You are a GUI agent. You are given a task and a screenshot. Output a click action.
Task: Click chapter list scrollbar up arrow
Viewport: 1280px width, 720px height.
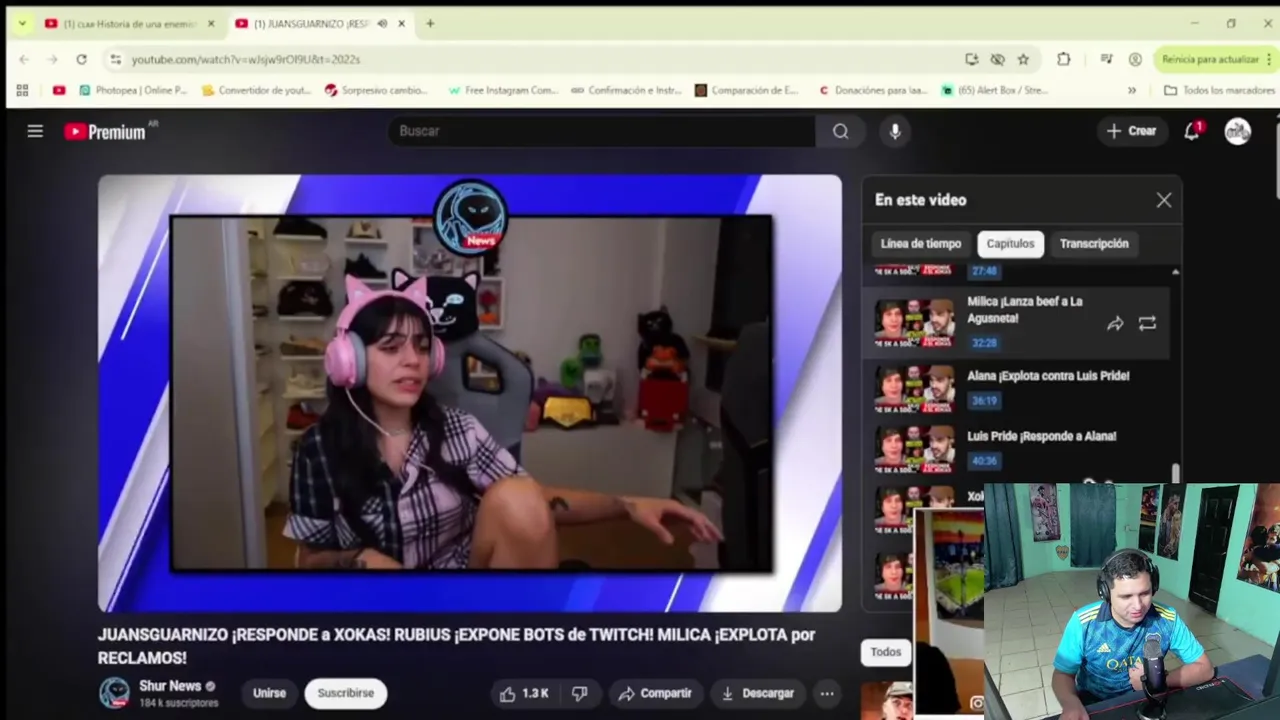pyautogui.click(x=1175, y=272)
